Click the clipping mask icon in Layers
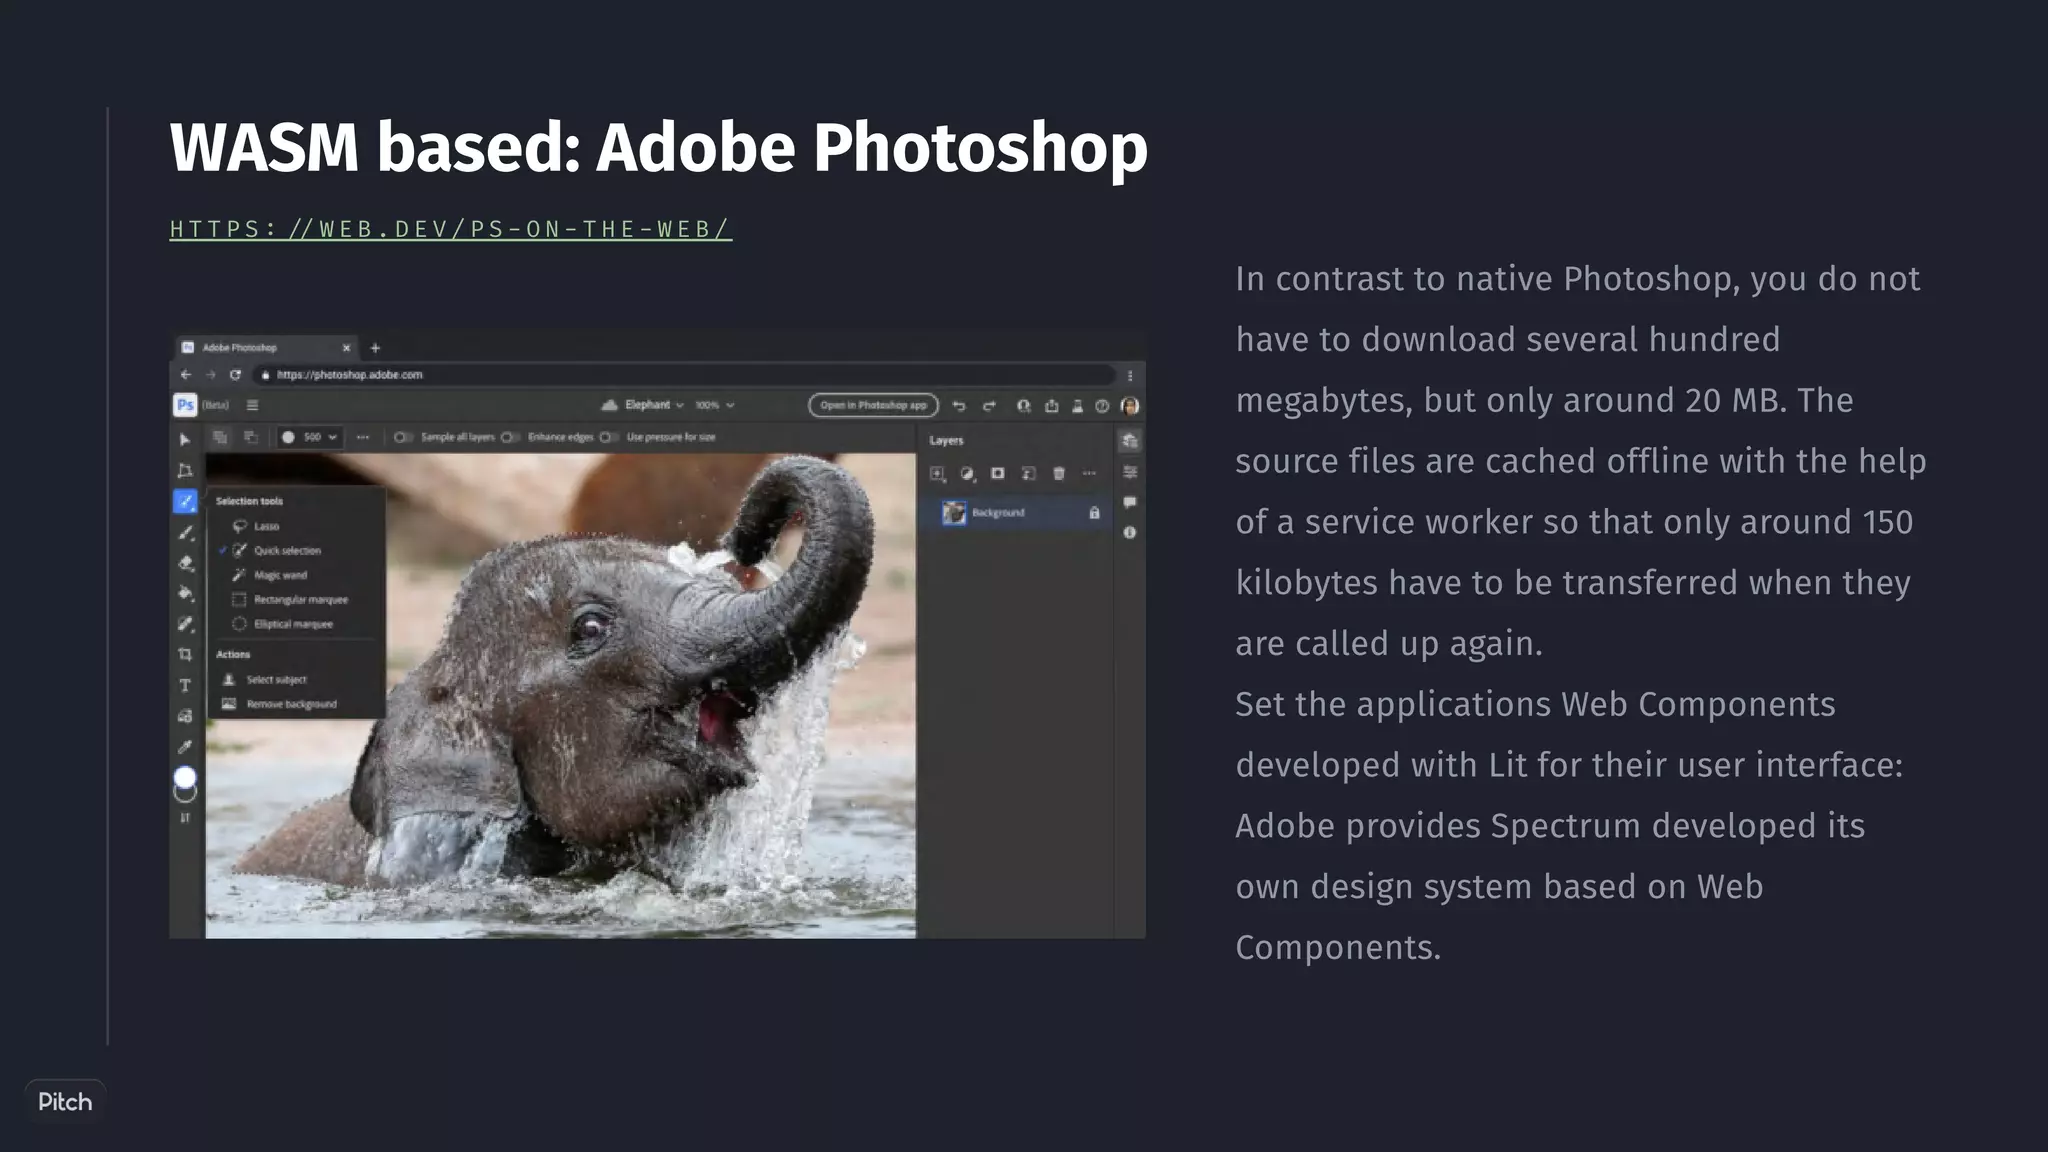The height and width of the screenshot is (1152, 2048). [1028, 473]
